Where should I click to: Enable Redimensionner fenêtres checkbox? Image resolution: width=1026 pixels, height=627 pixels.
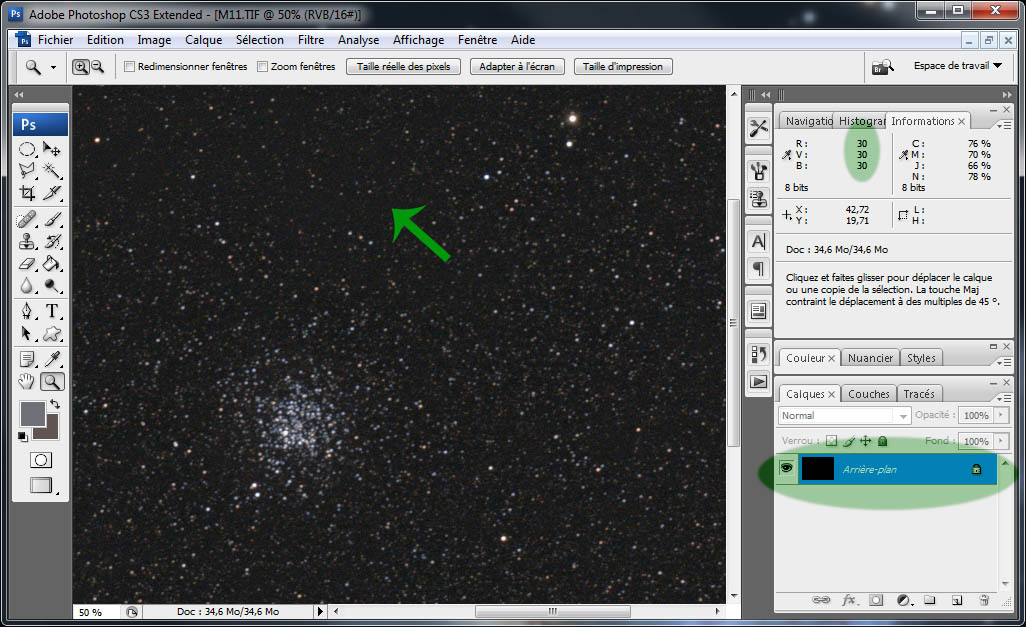click(130, 67)
